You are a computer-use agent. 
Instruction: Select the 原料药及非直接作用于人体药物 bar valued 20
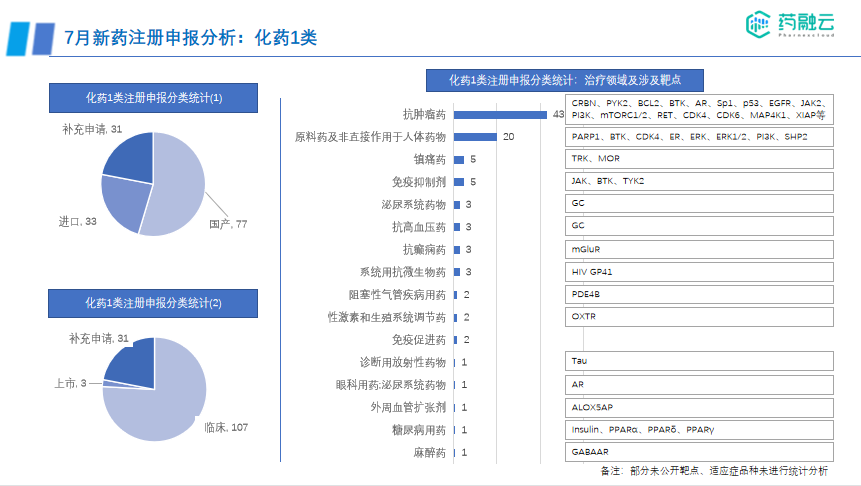pyautogui.click(x=476, y=137)
